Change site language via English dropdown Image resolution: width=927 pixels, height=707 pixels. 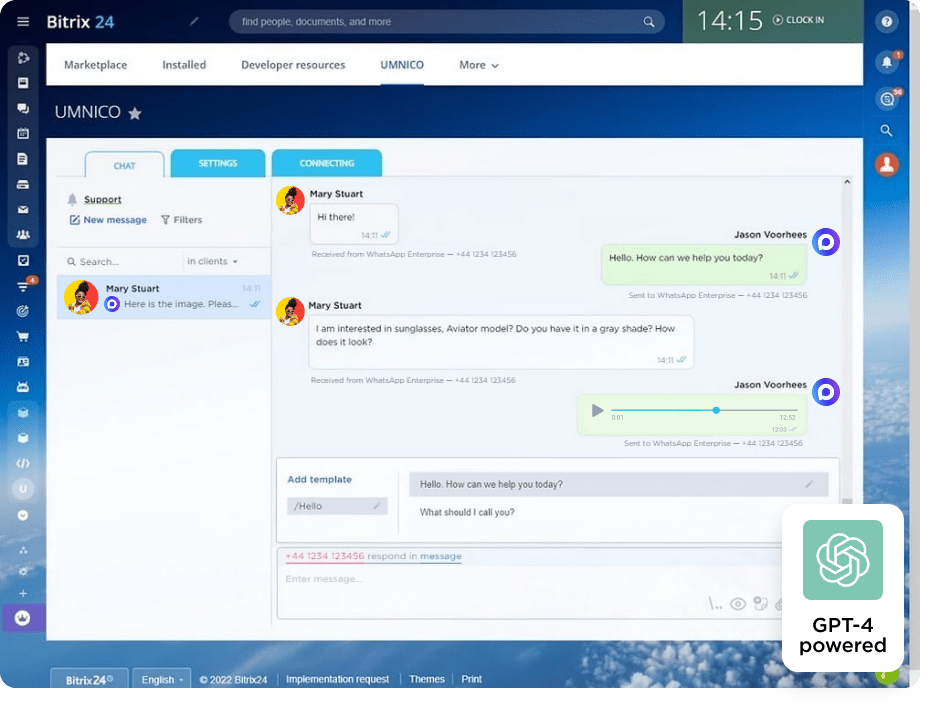click(x=161, y=679)
